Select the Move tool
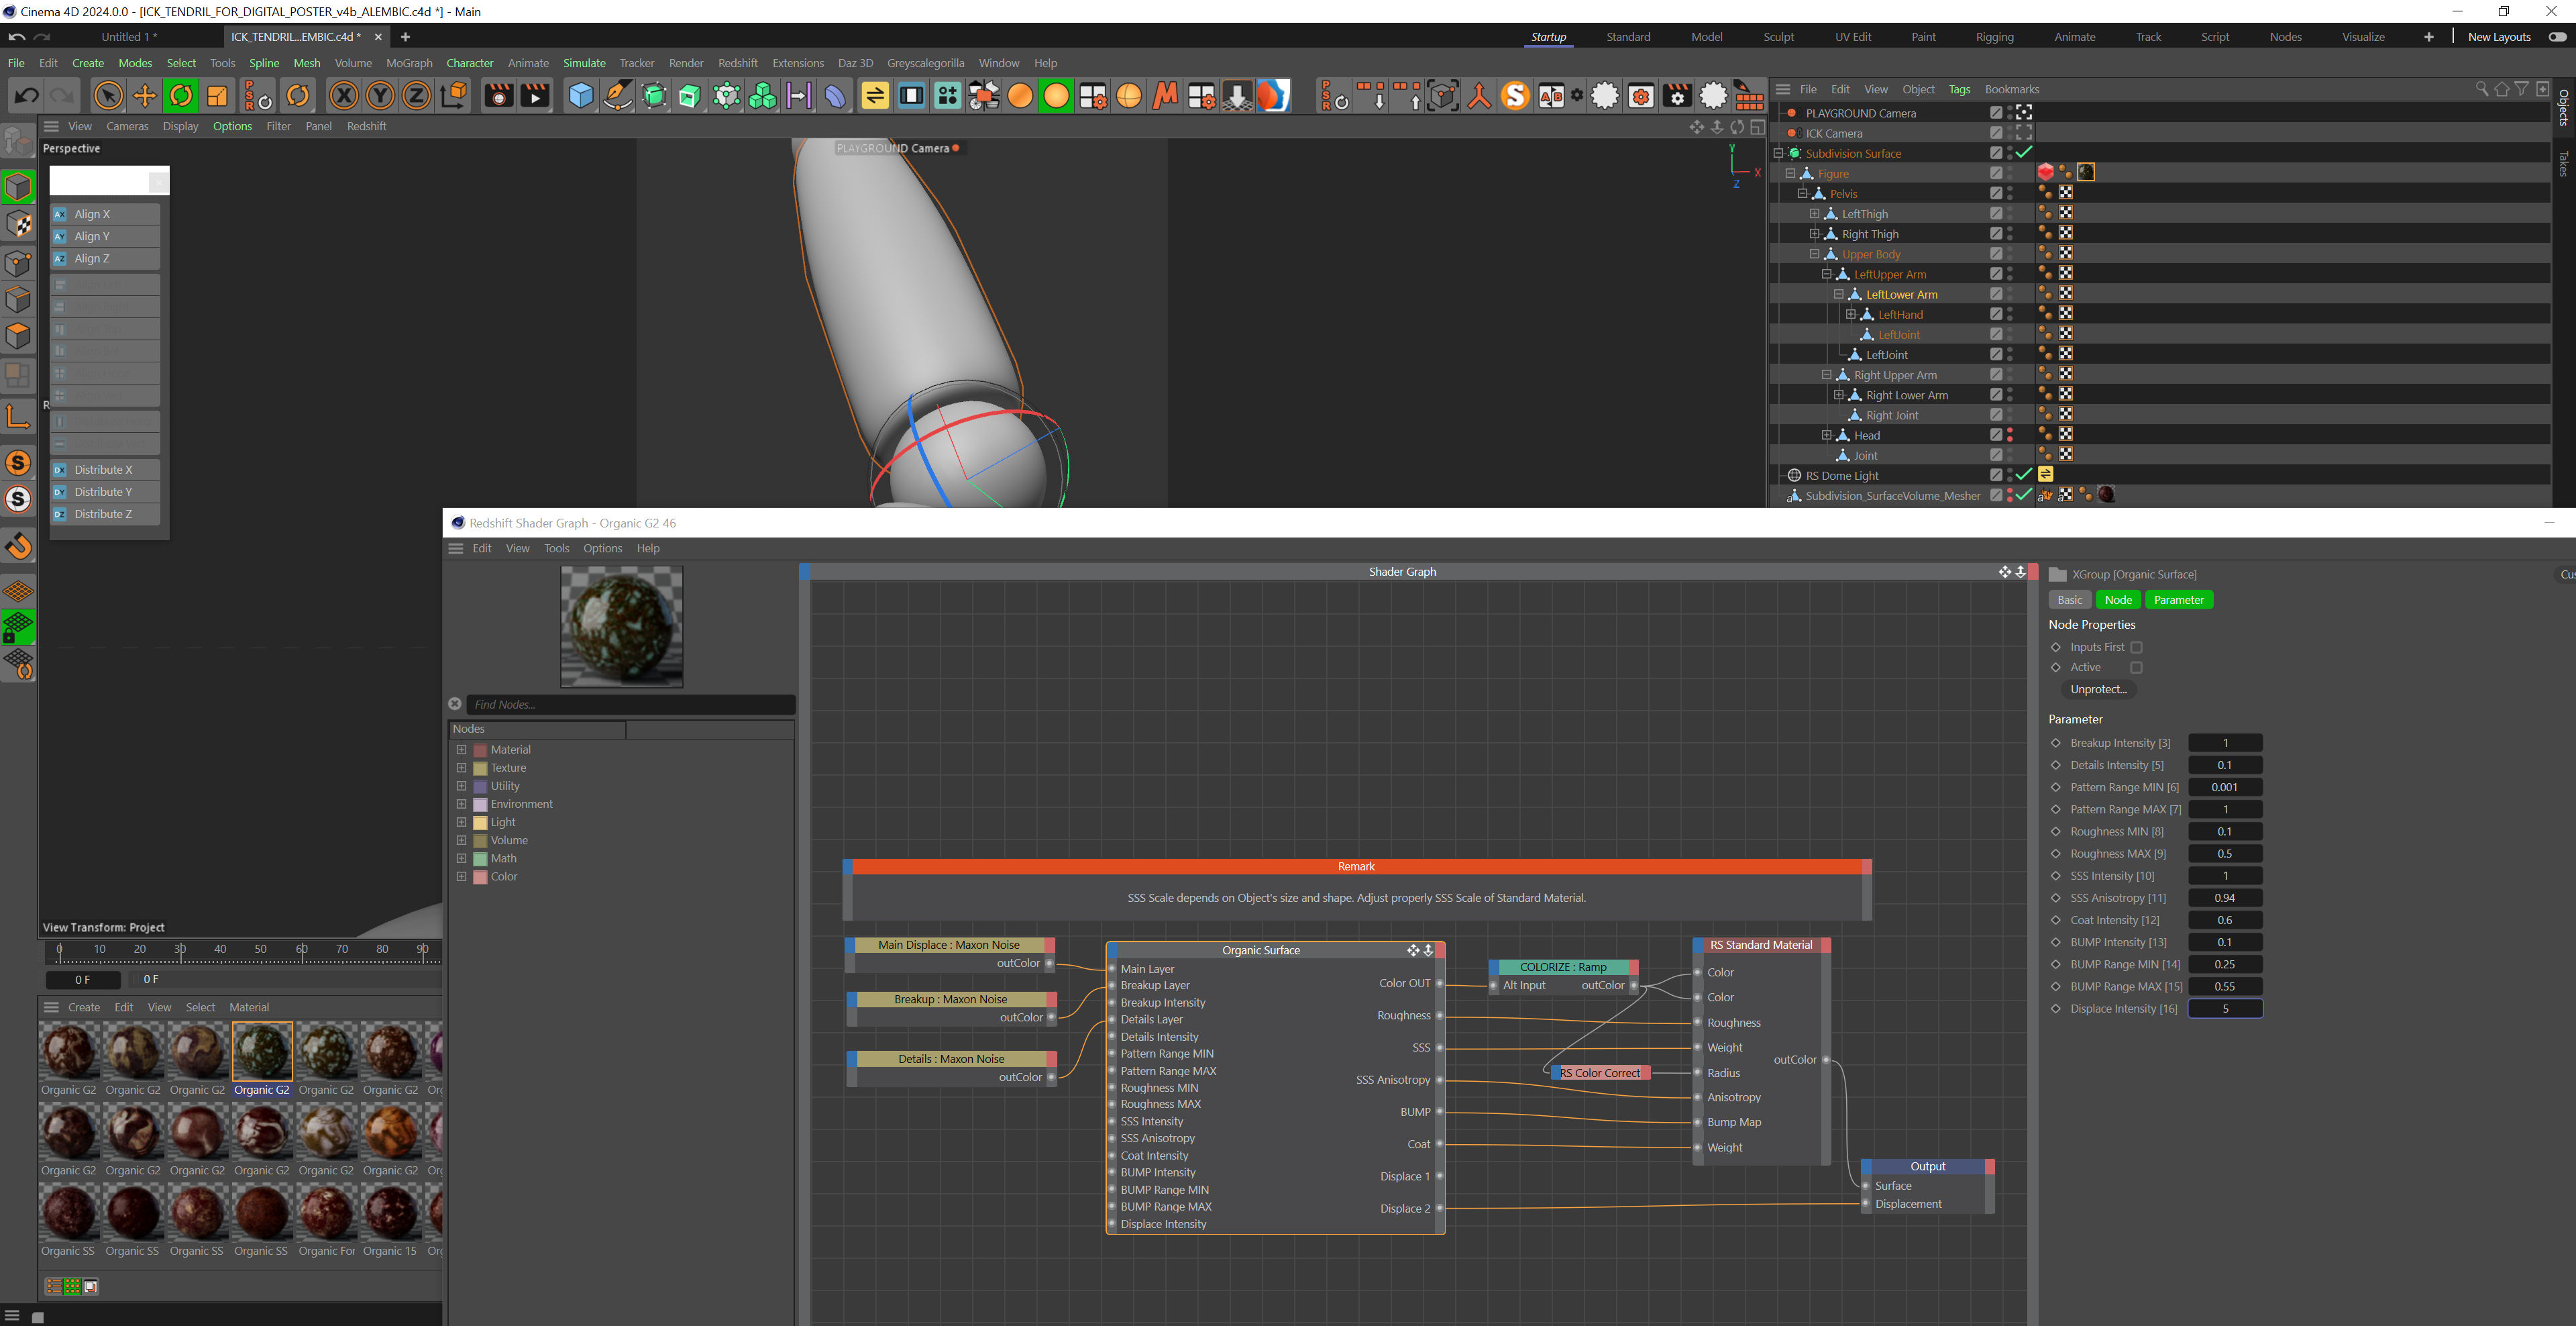 145,96
